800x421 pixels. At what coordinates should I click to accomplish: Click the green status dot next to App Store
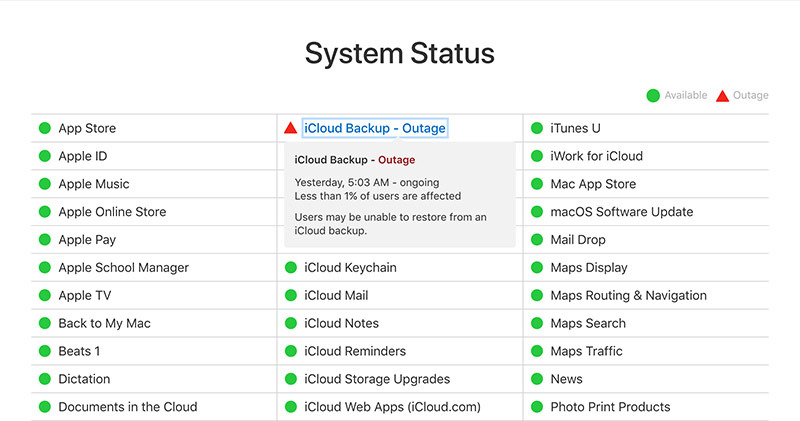[x=45, y=128]
